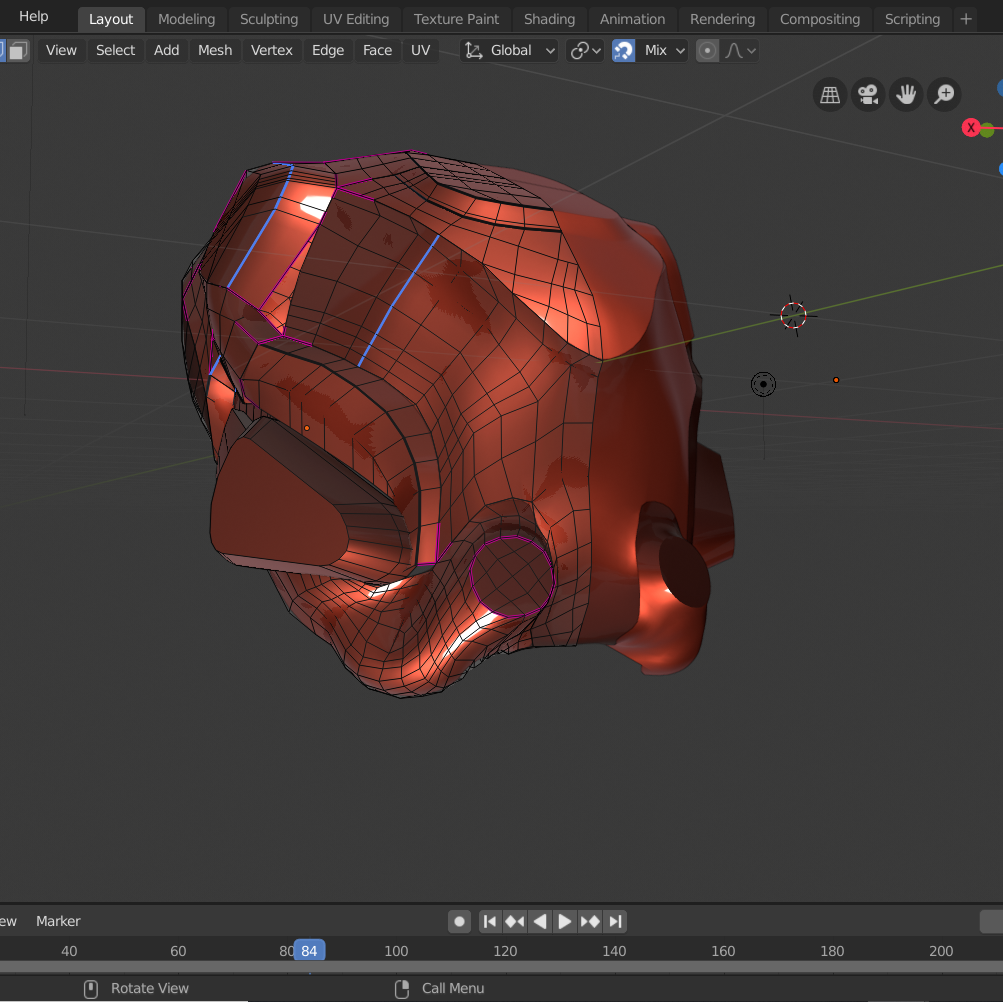Play animation in reverse
1003x1002 pixels.
540,921
